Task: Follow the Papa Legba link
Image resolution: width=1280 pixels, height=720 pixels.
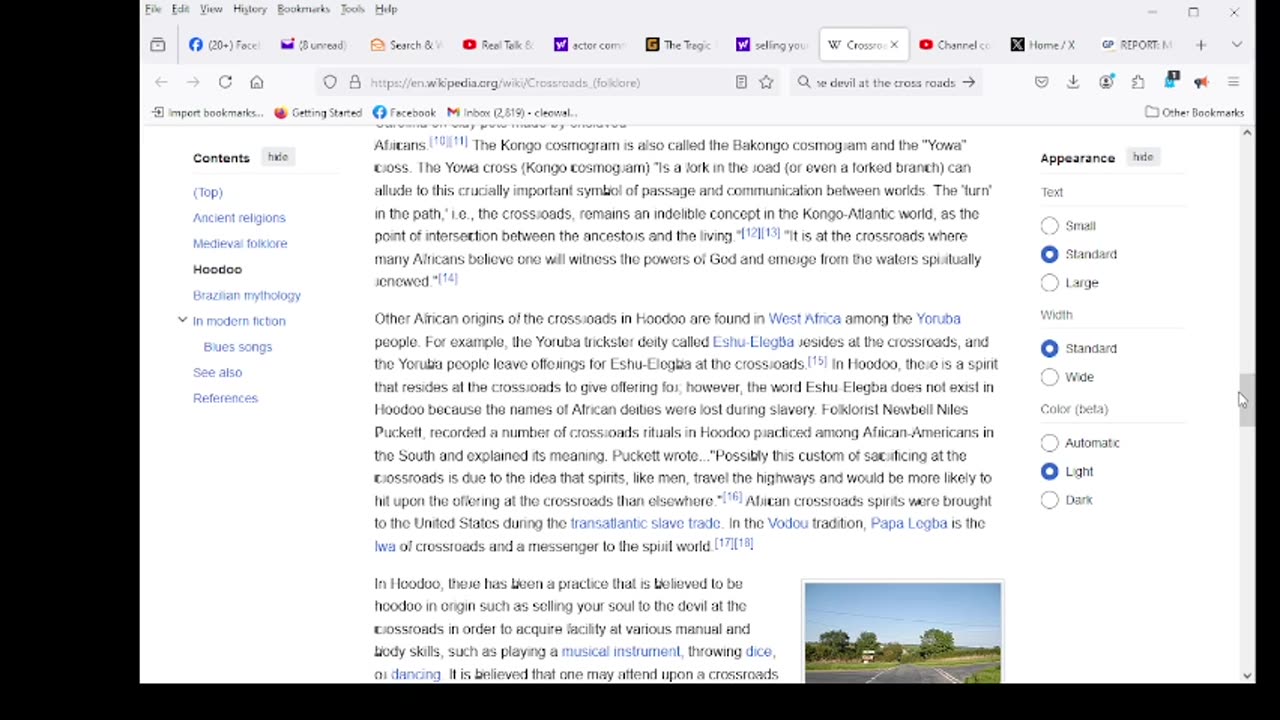Action: 909,523
